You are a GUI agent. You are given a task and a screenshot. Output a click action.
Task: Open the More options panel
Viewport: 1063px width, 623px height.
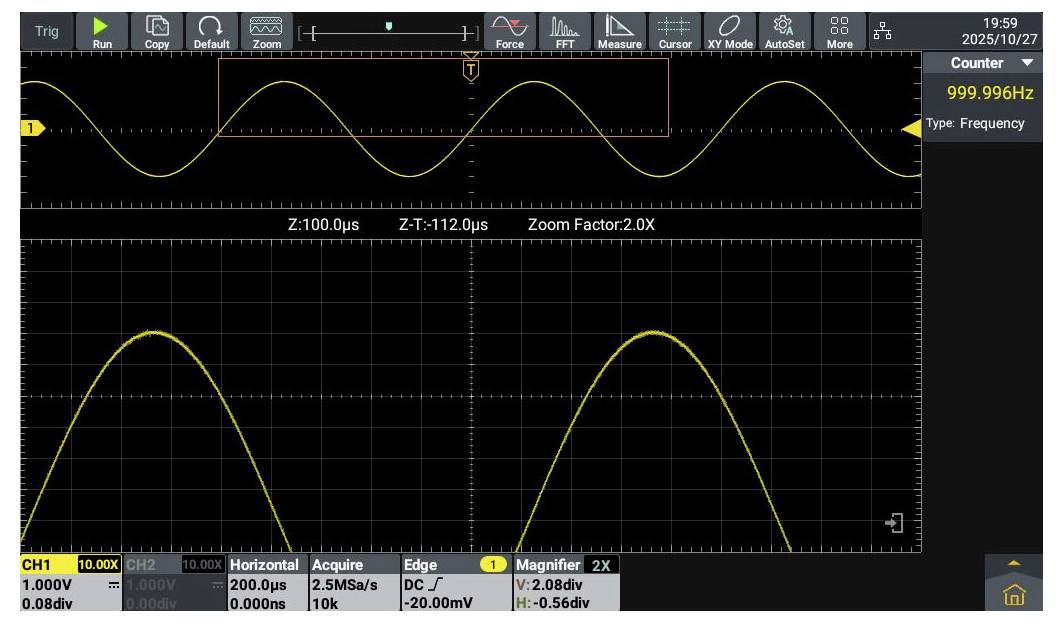click(840, 28)
